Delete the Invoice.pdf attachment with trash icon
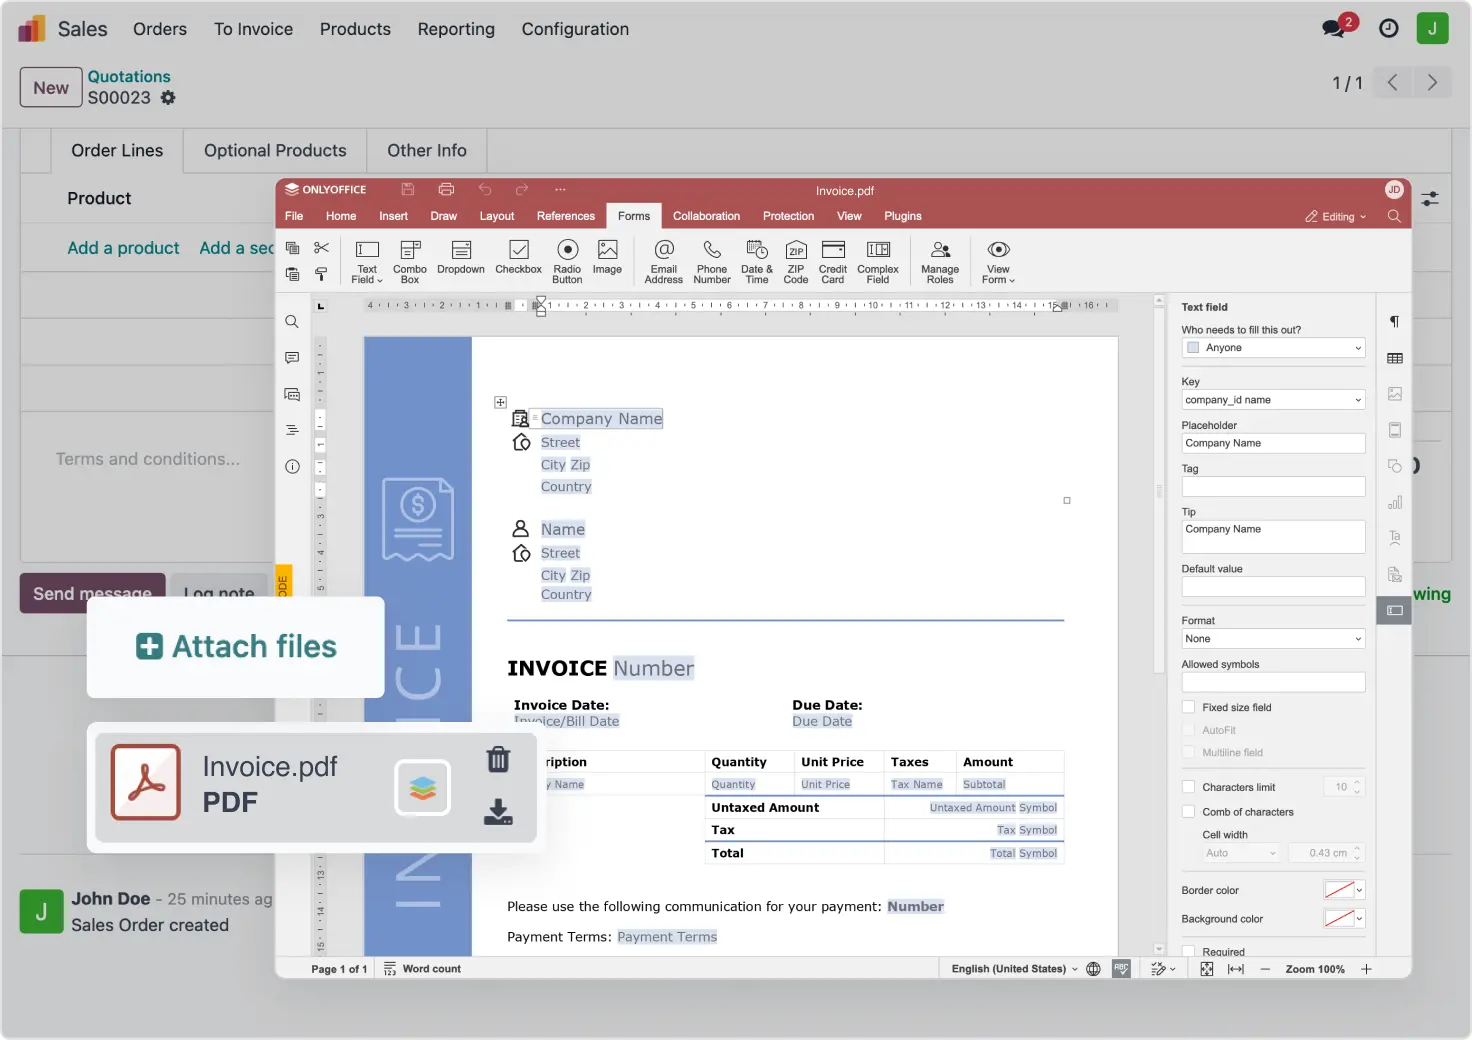Image resolution: width=1472 pixels, height=1040 pixels. coord(498,759)
